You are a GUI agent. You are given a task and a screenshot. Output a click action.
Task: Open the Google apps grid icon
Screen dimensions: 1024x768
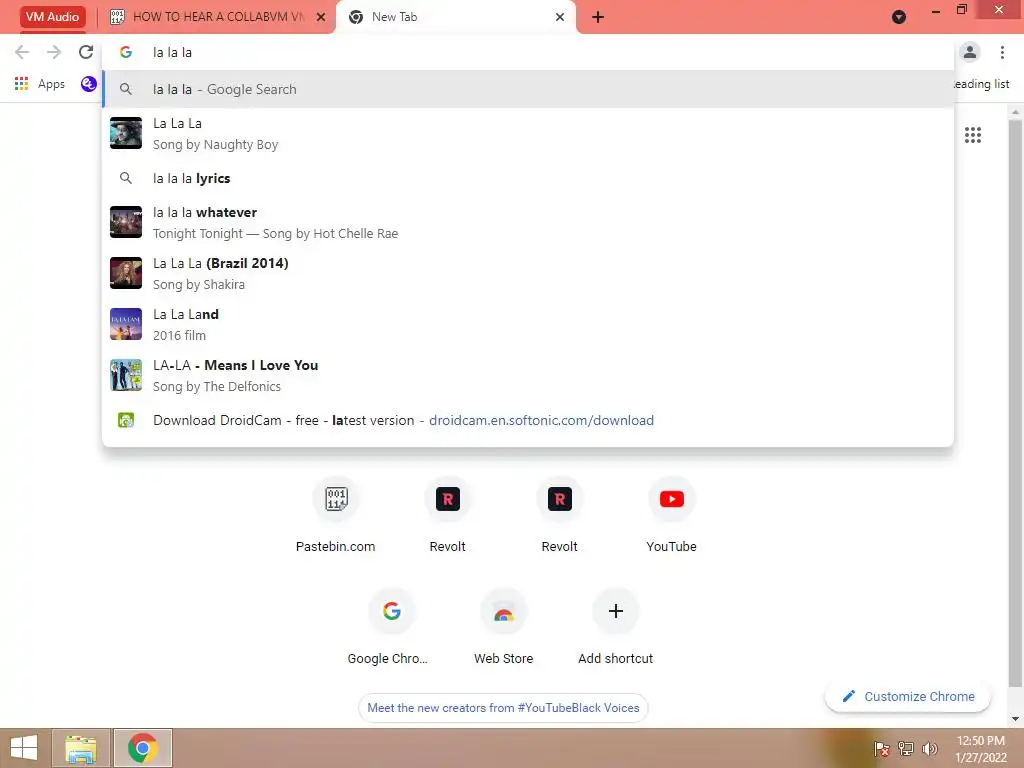[x=972, y=135]
